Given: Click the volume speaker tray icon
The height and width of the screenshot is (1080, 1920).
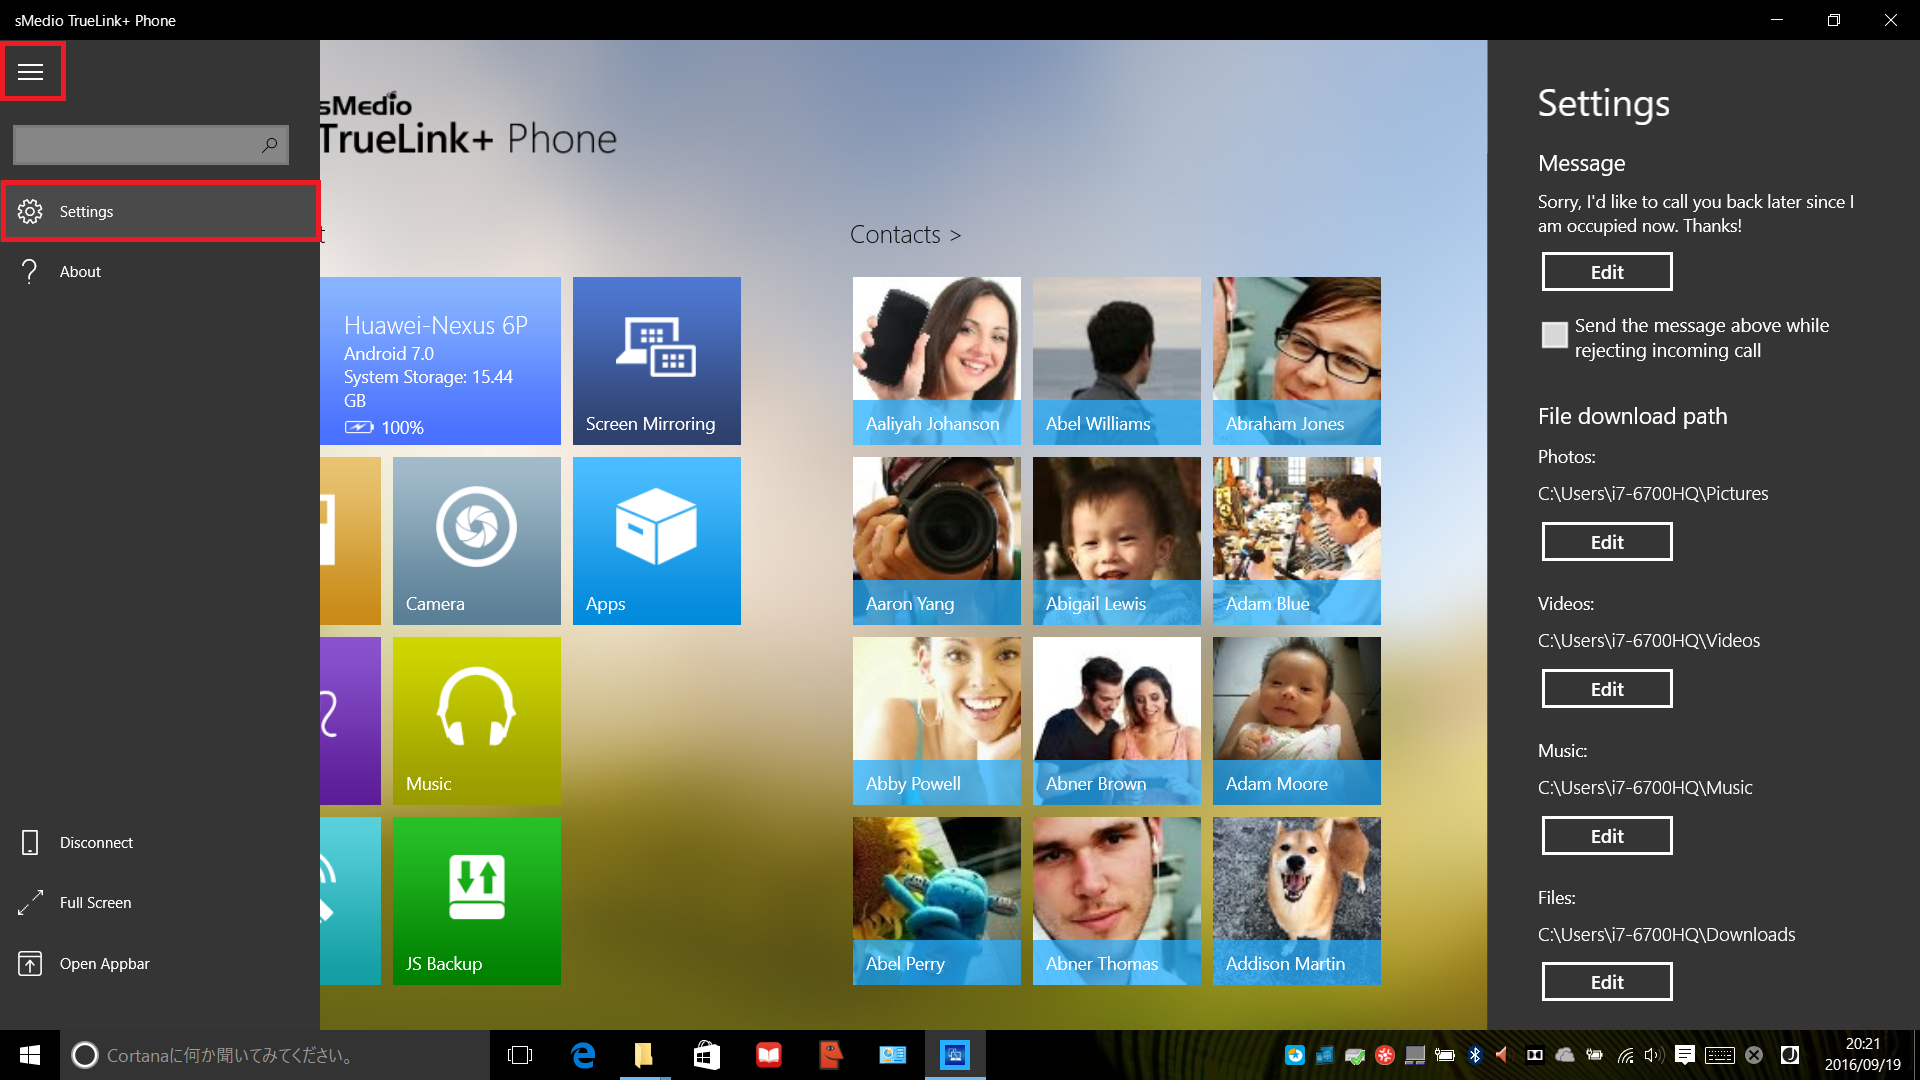Looking at the screenshot, I should pos(1654,1055).
